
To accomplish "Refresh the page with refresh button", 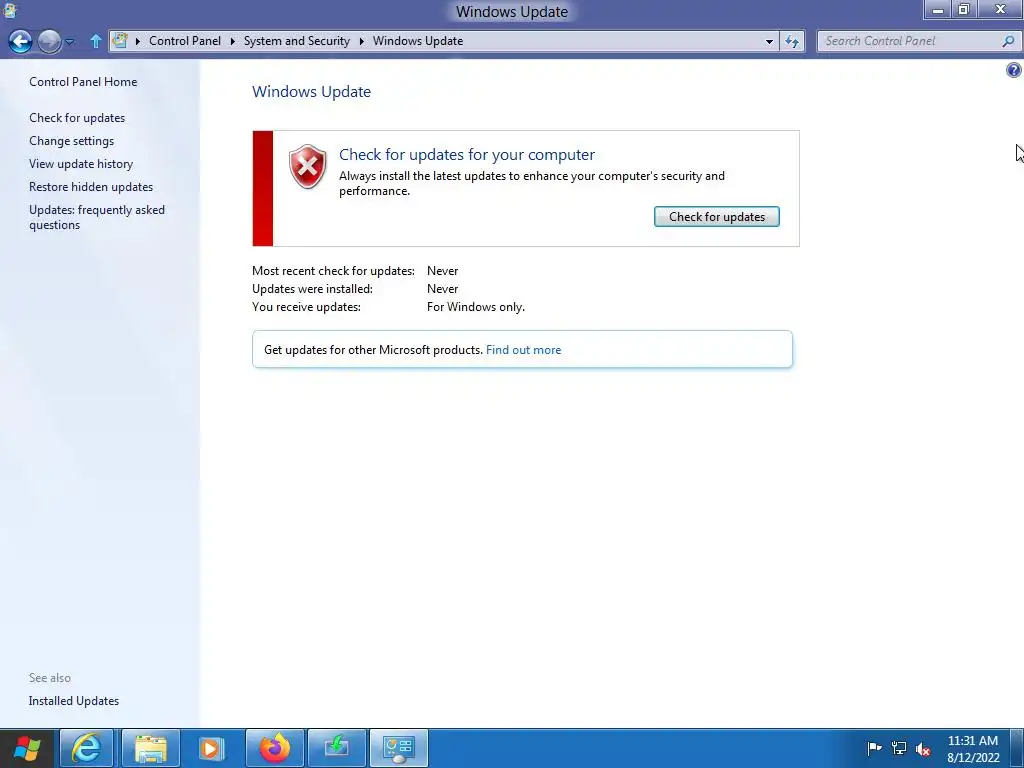I will (x=792, y=41).
